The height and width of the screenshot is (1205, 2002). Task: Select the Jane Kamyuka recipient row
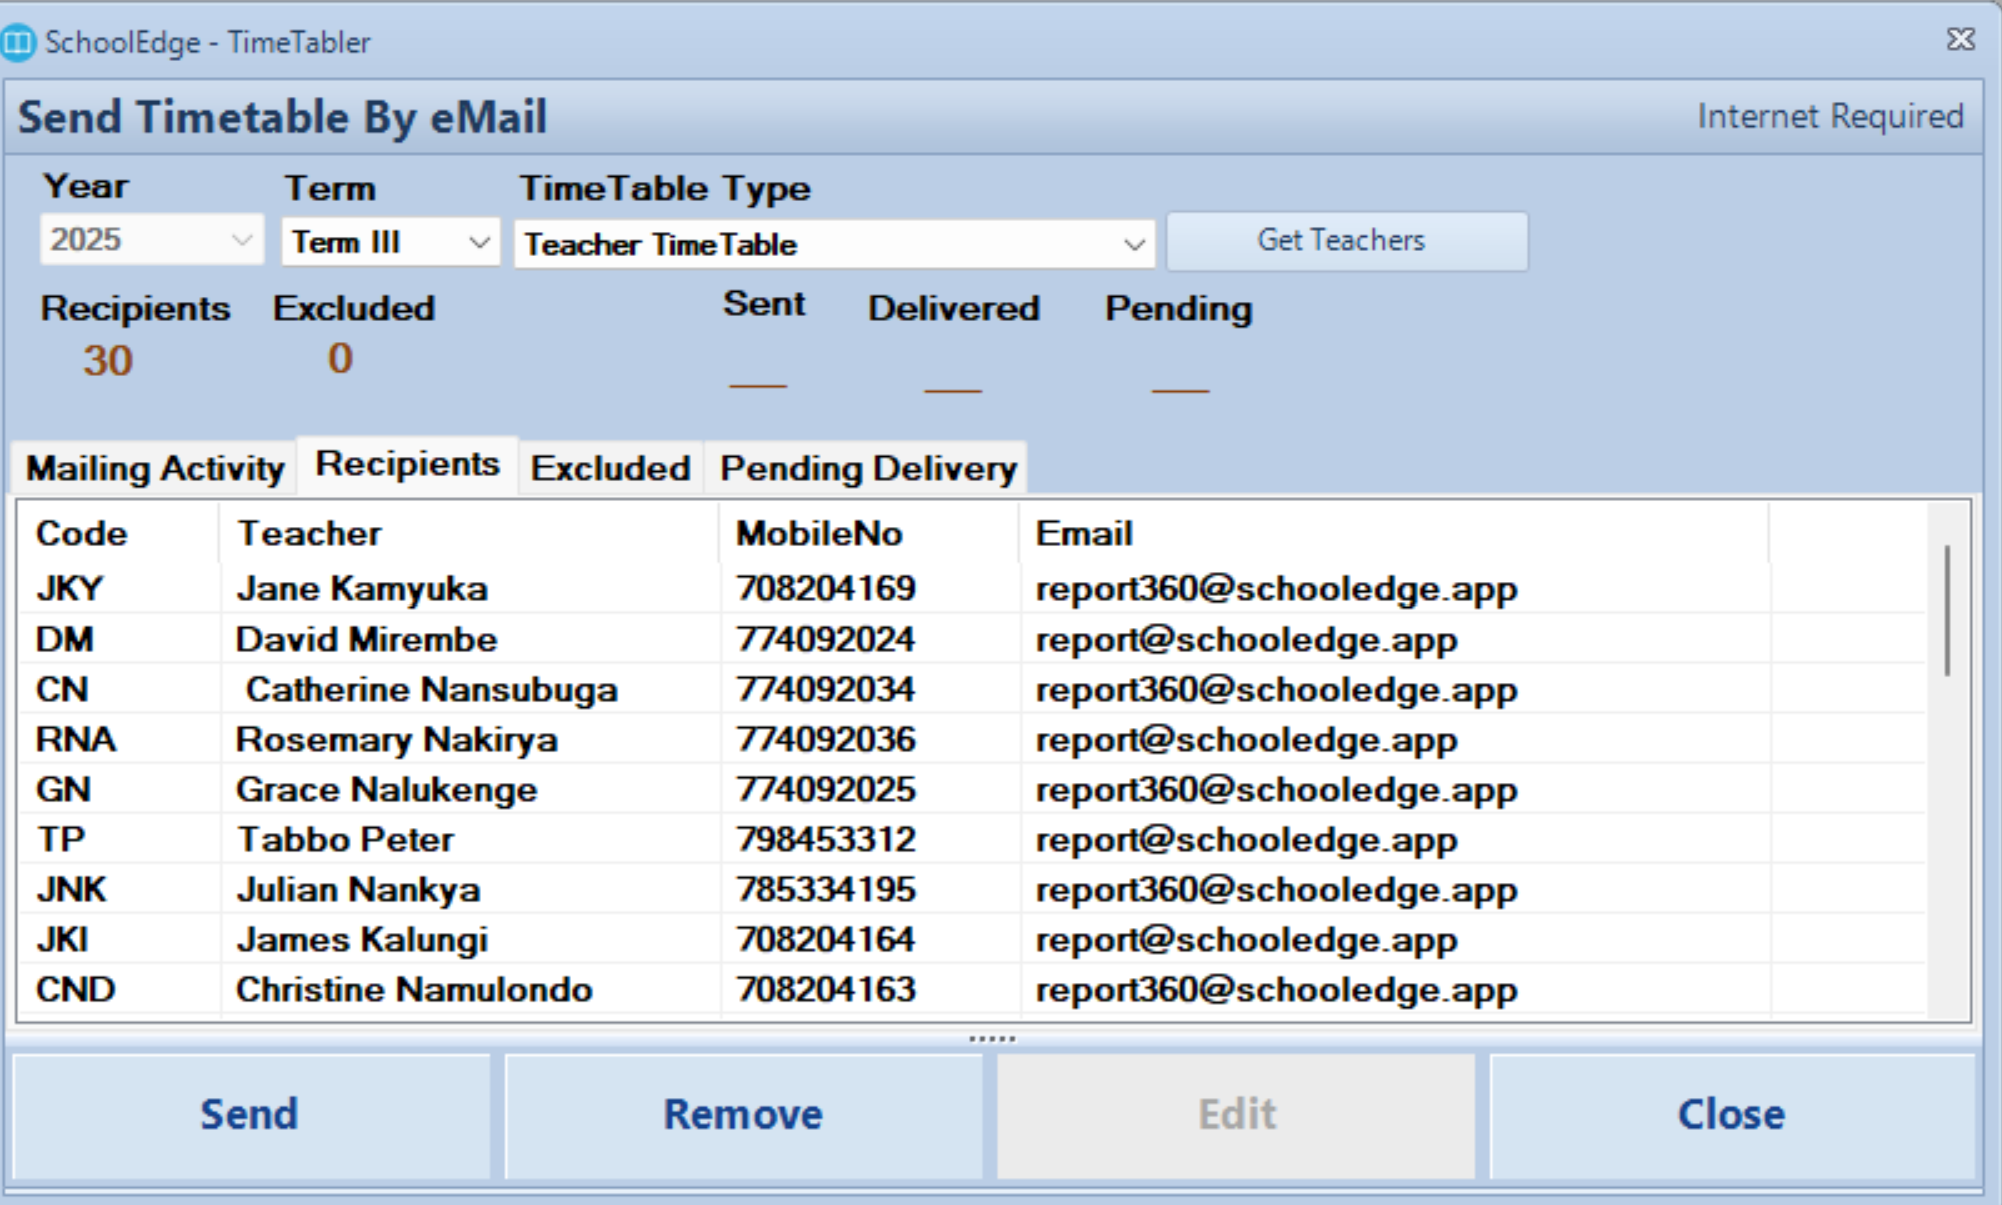click(362, 588)
